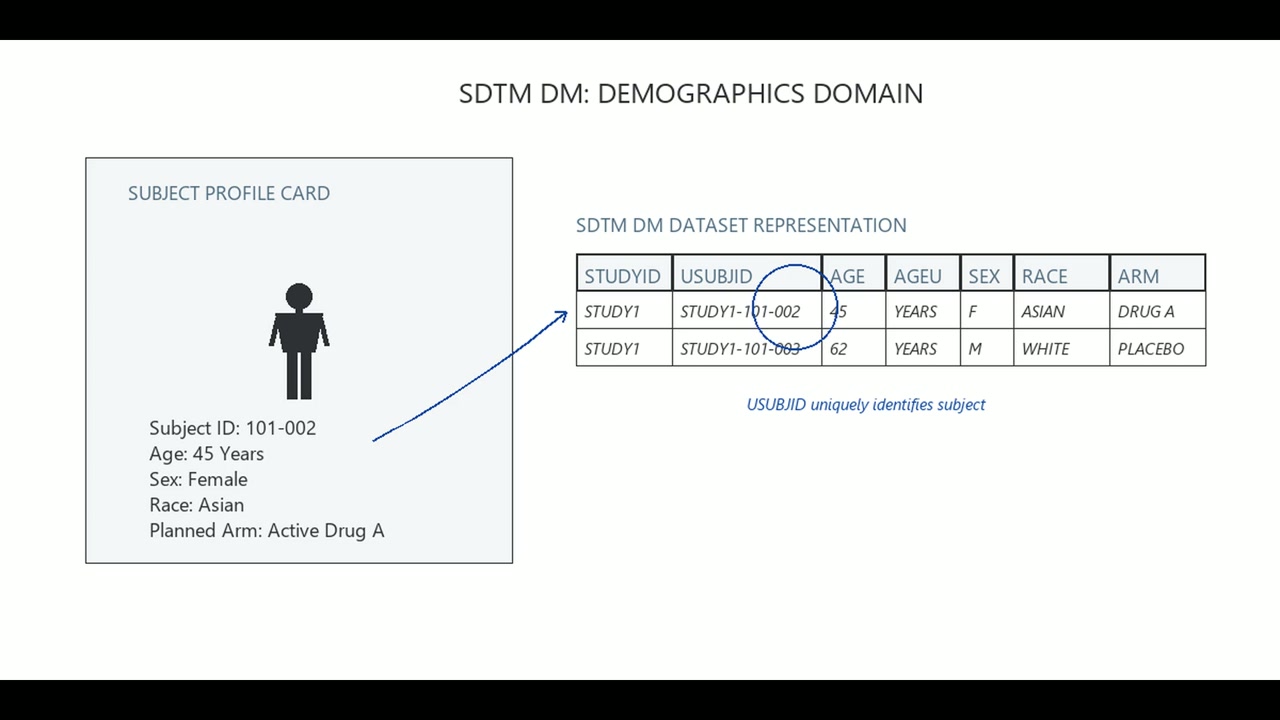Click the "Age: 45 Years" line
Viewport: 1280px width, 720px height.
(x=207, y=454)
